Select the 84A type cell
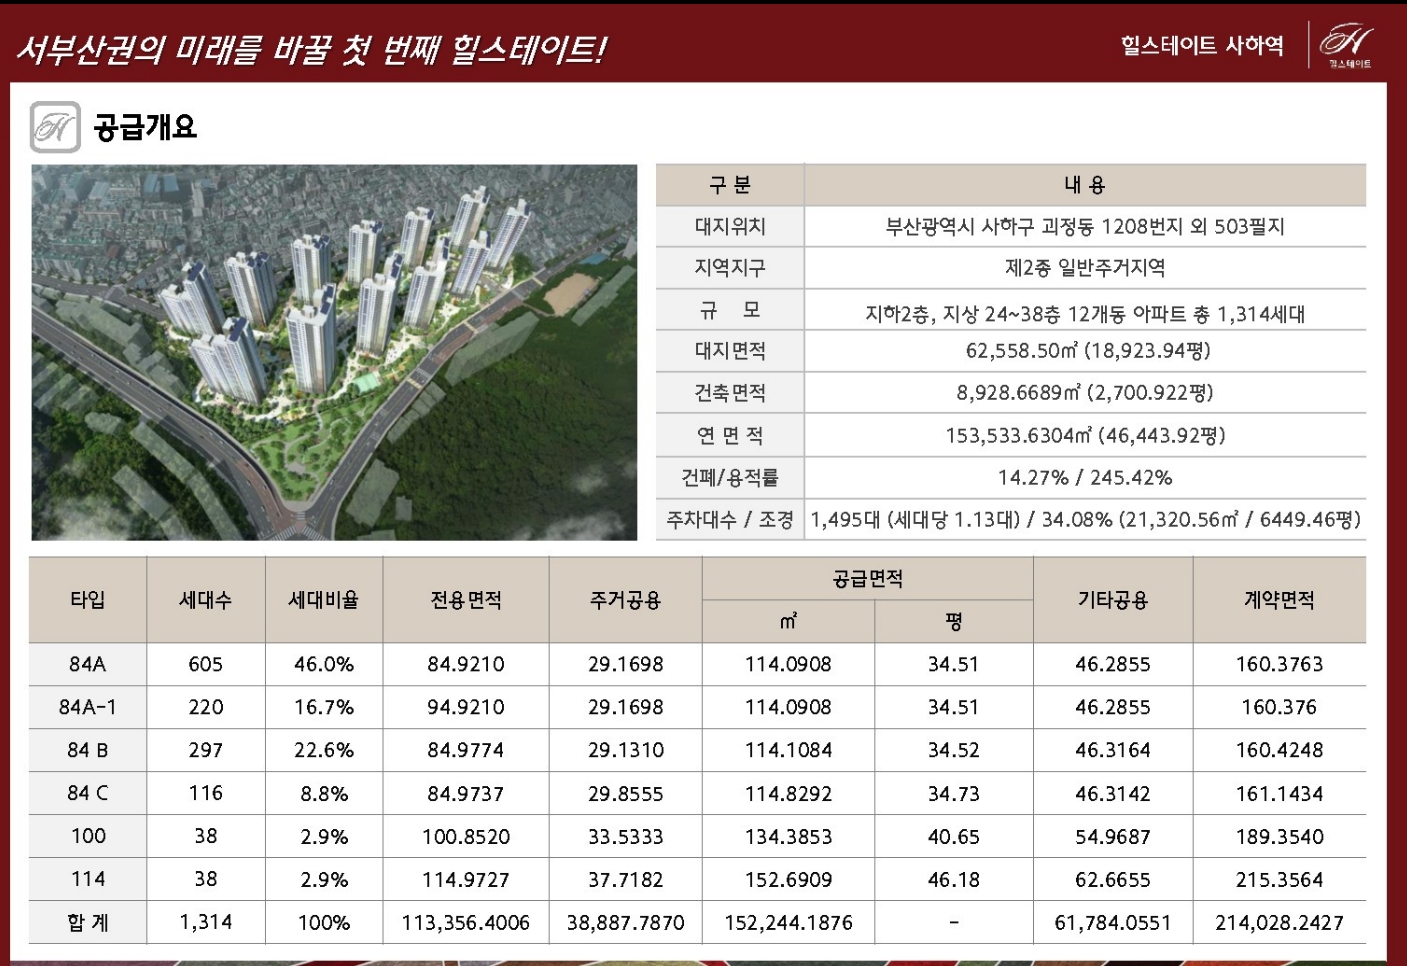This screenshot has height=966, width=1407. (x=88, y=664)
